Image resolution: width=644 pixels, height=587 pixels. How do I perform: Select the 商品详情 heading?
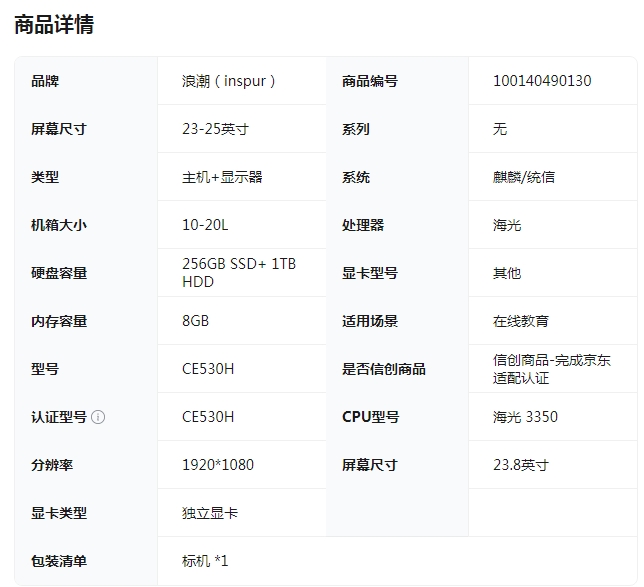pyautogui.click(x=54, y=24)
